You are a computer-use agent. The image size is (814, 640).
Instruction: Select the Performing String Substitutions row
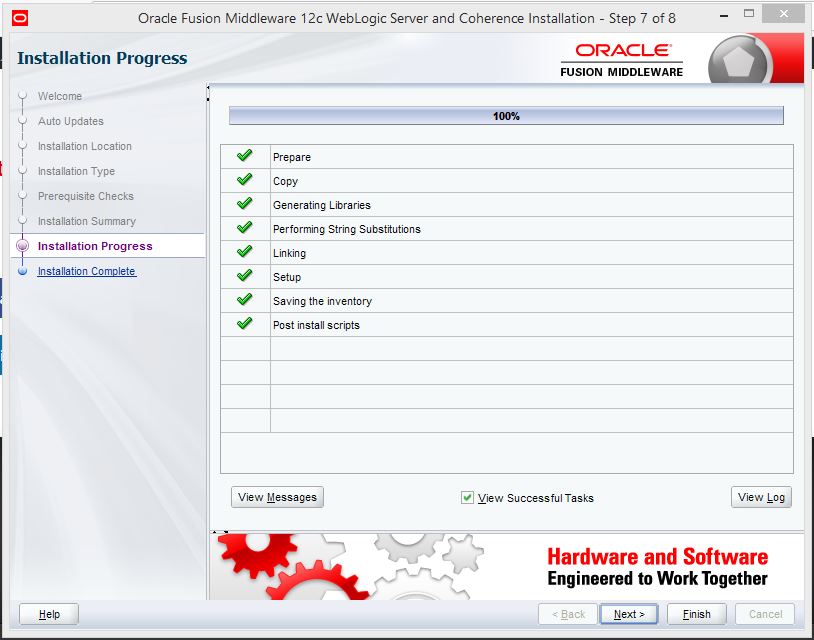coord(346,229)
